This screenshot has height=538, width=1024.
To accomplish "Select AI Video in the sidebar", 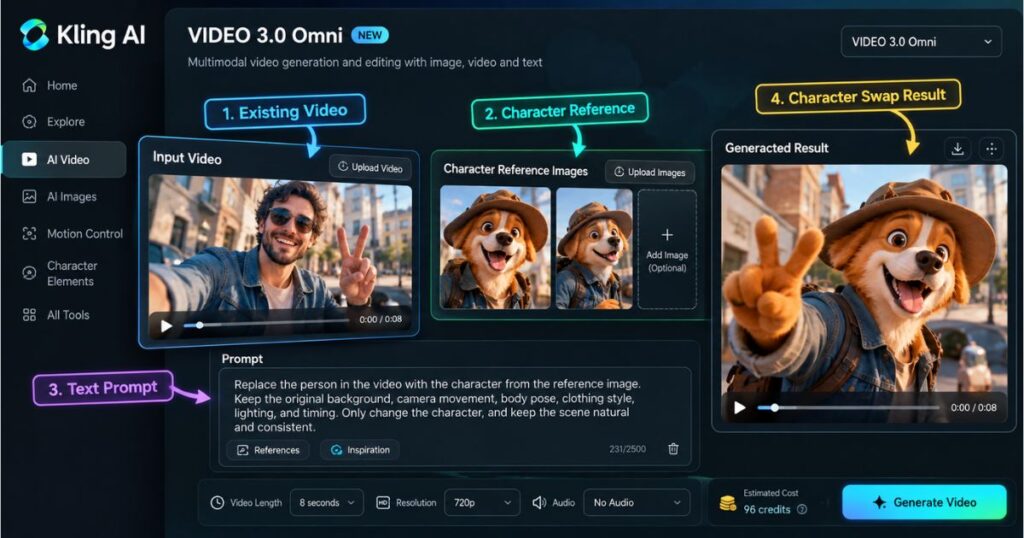I will pos(64,159).
